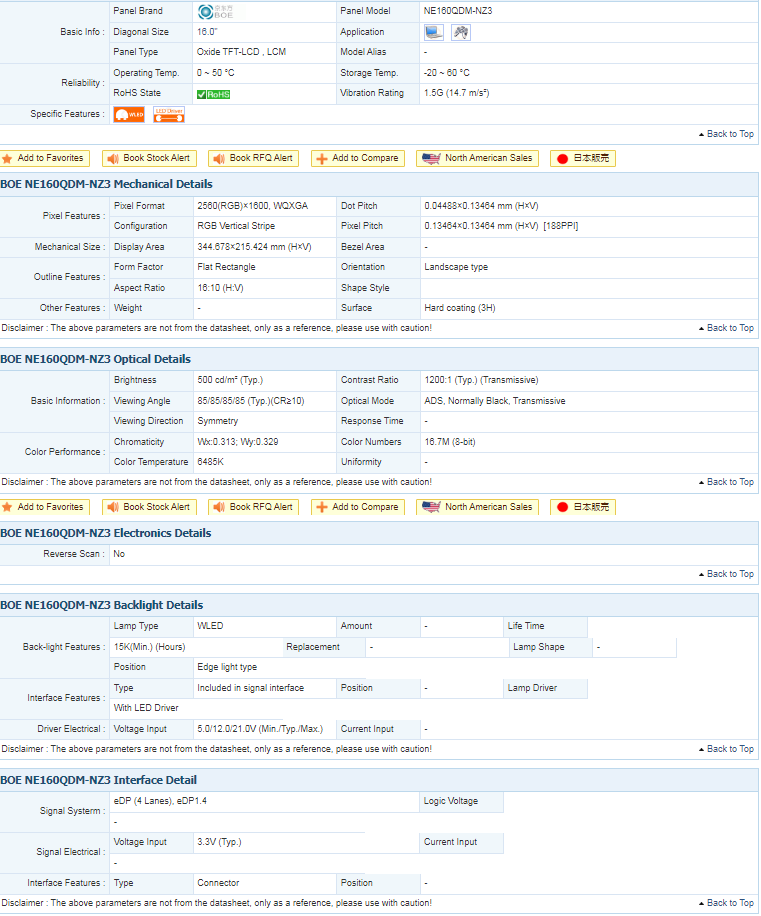Click the With LED Driver text
761x916 pixels.
point(146,707)
